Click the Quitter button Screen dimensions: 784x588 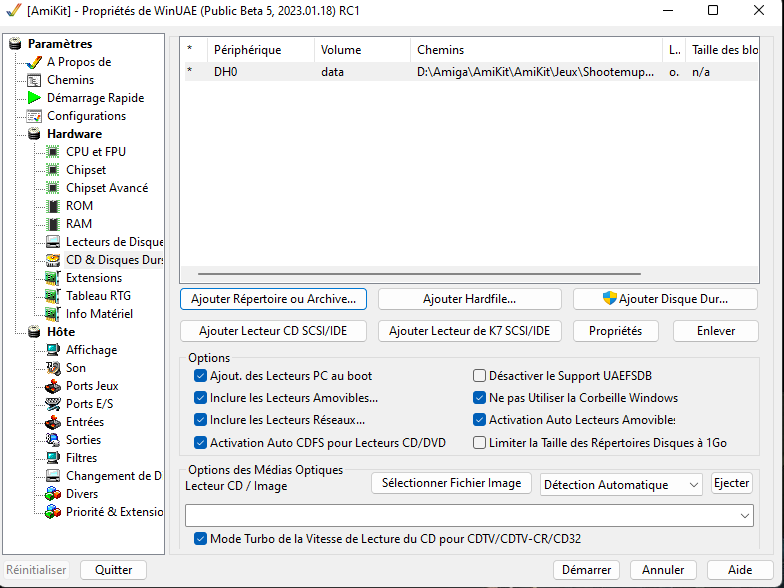tap(114, 570)
